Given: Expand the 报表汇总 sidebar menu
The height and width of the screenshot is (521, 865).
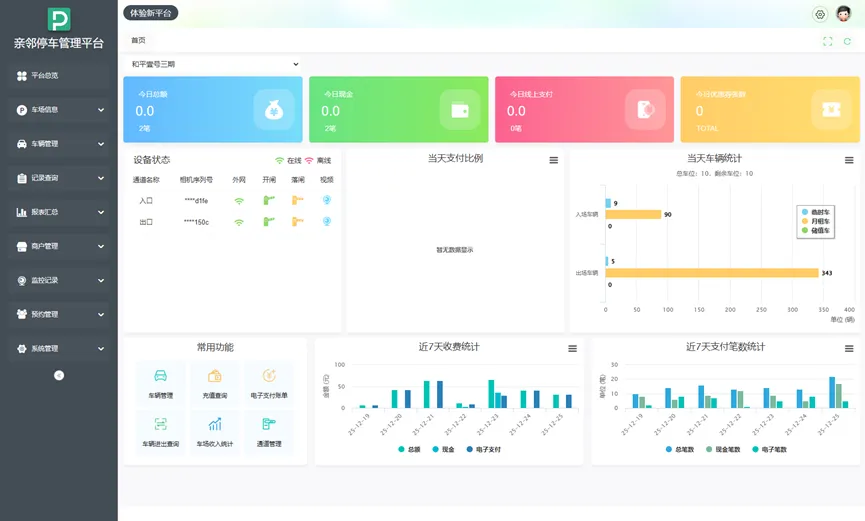Looking at the screenshot, I should 59,212.
